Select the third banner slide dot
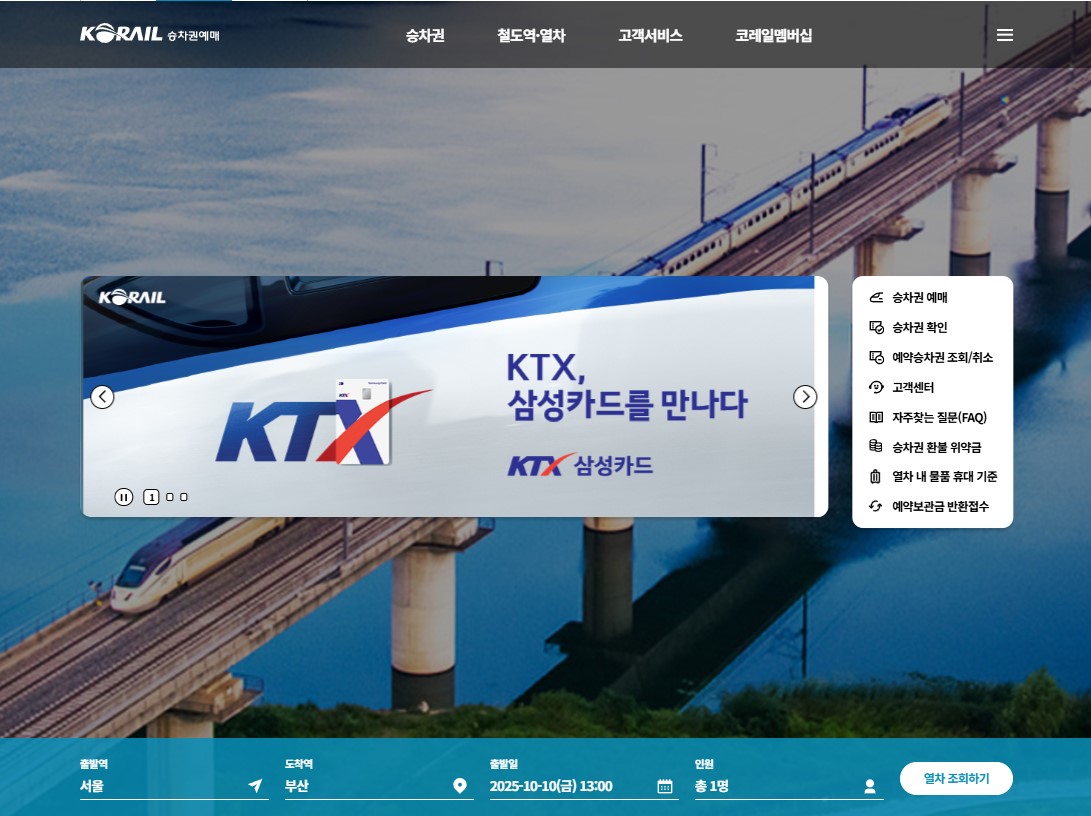The image size is (1091, 816). click(x=184, y=497)
